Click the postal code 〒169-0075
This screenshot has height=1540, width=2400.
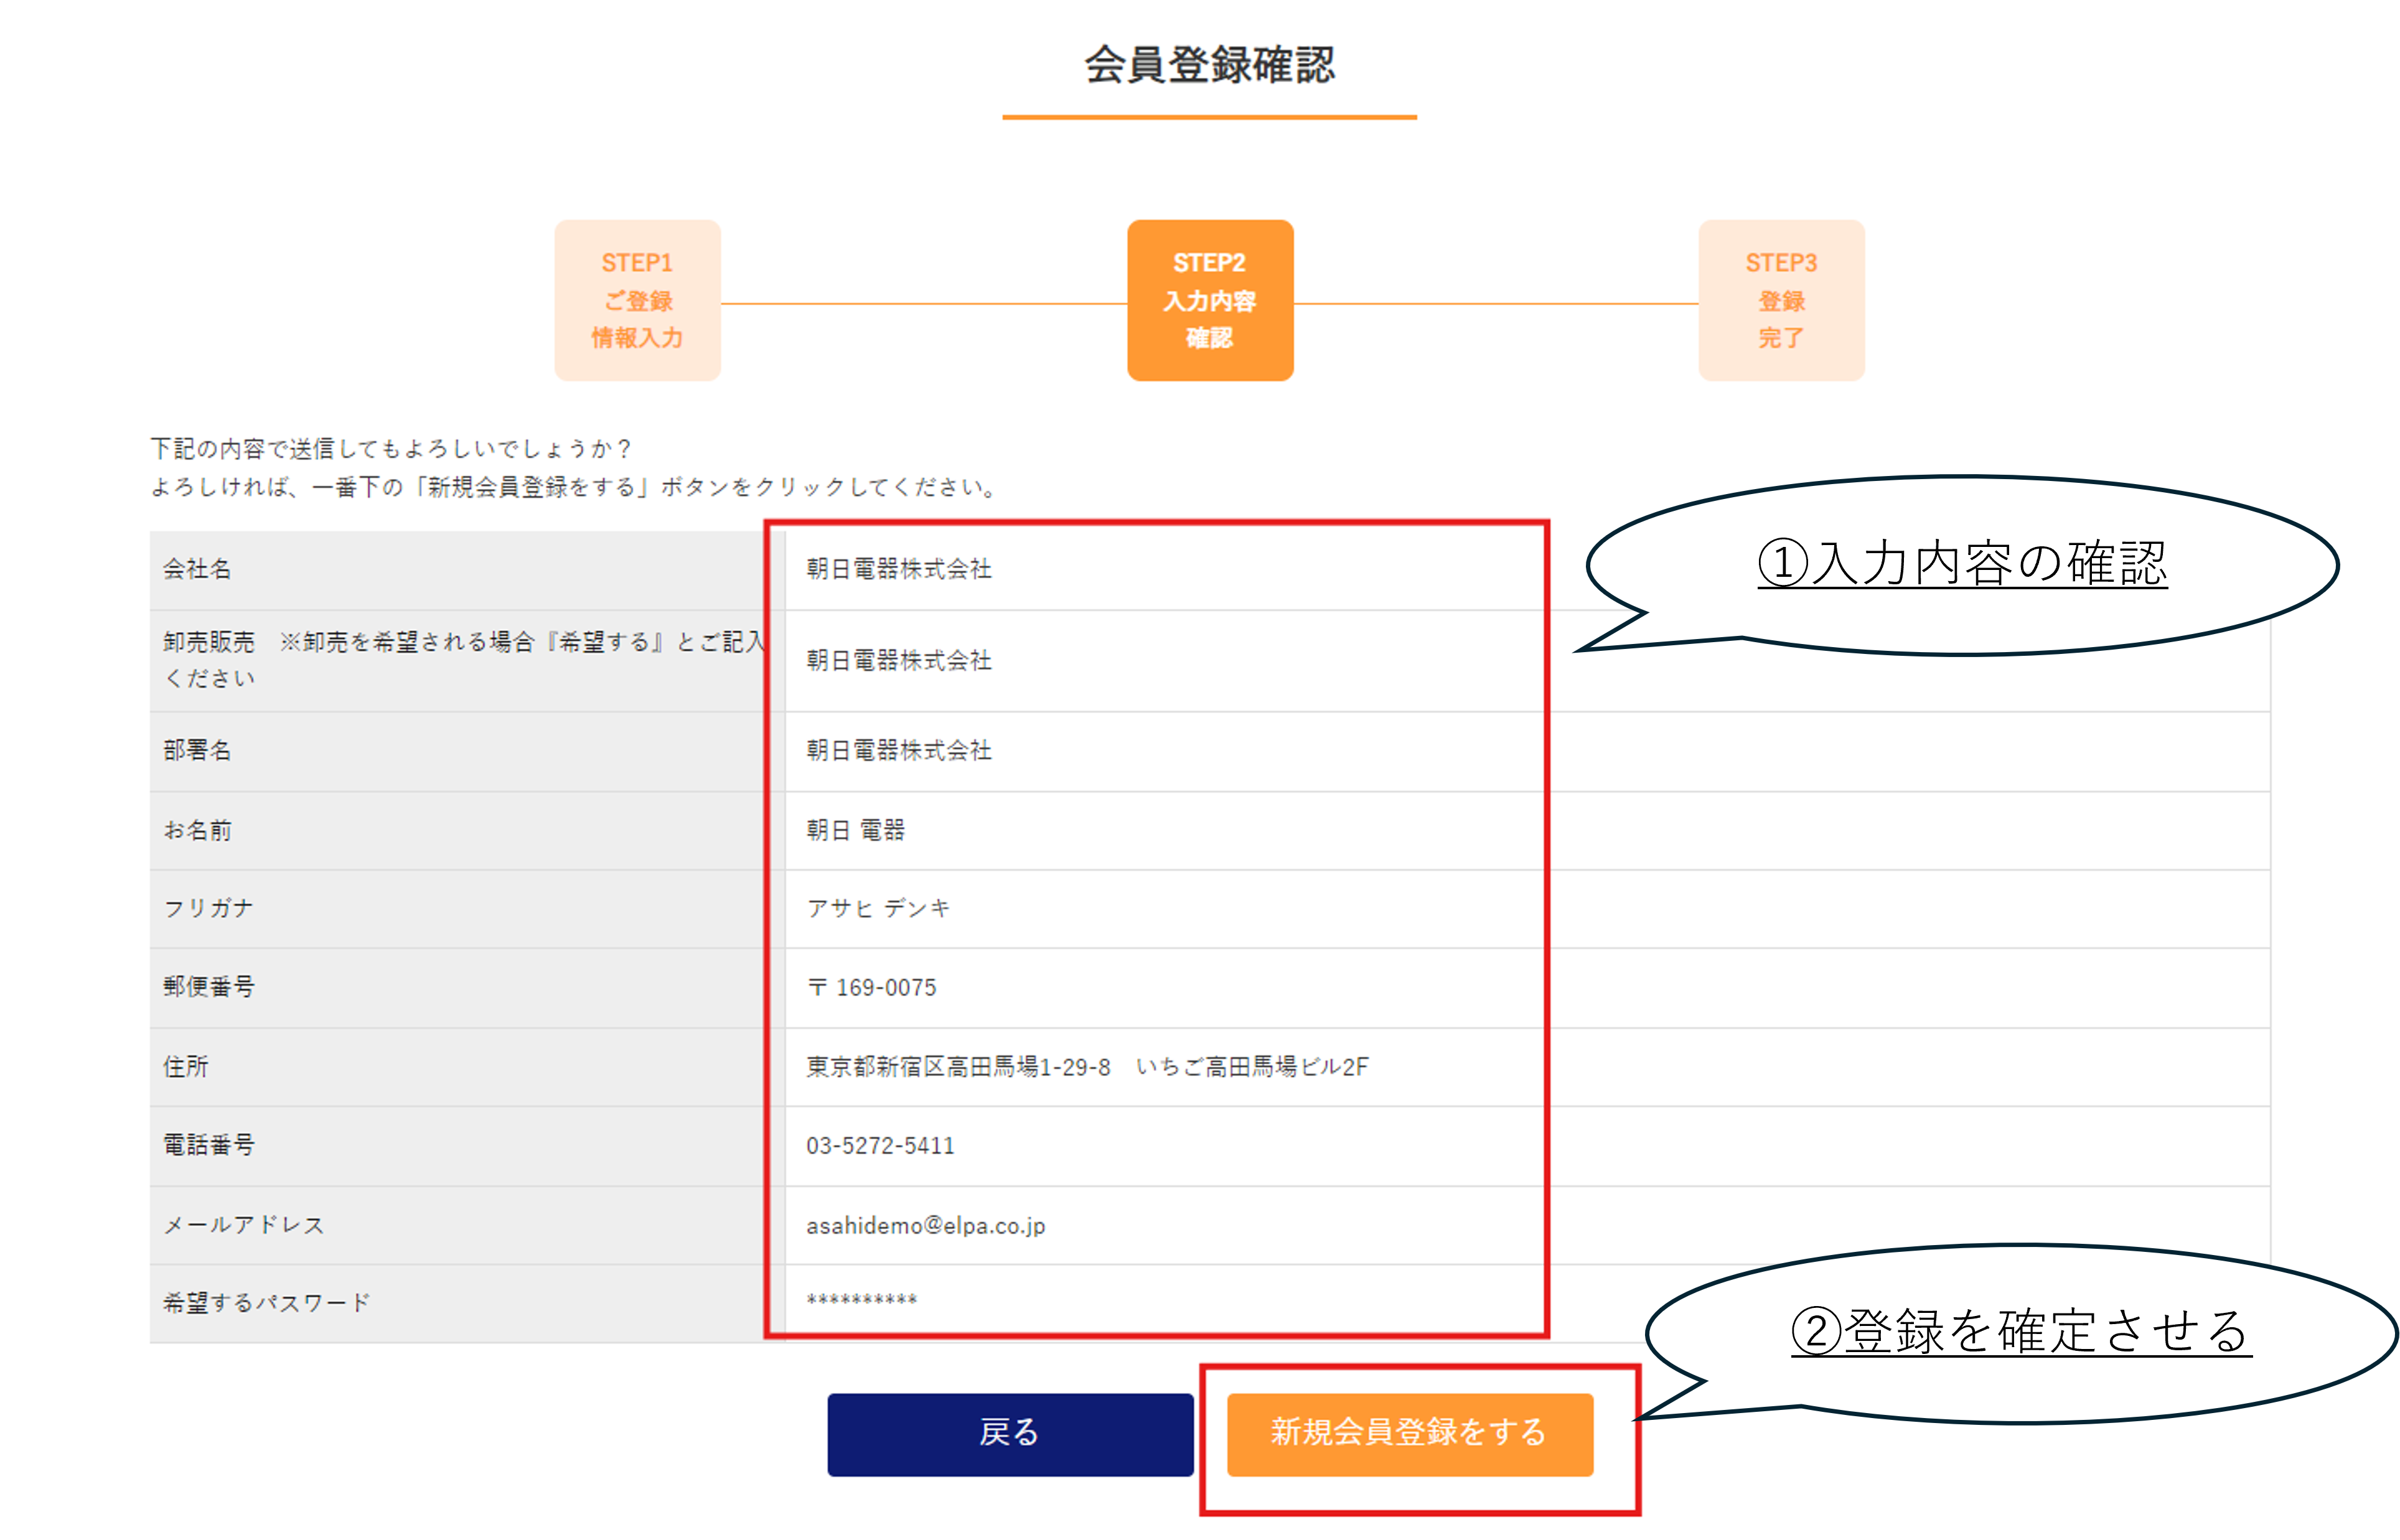point(871,987)
